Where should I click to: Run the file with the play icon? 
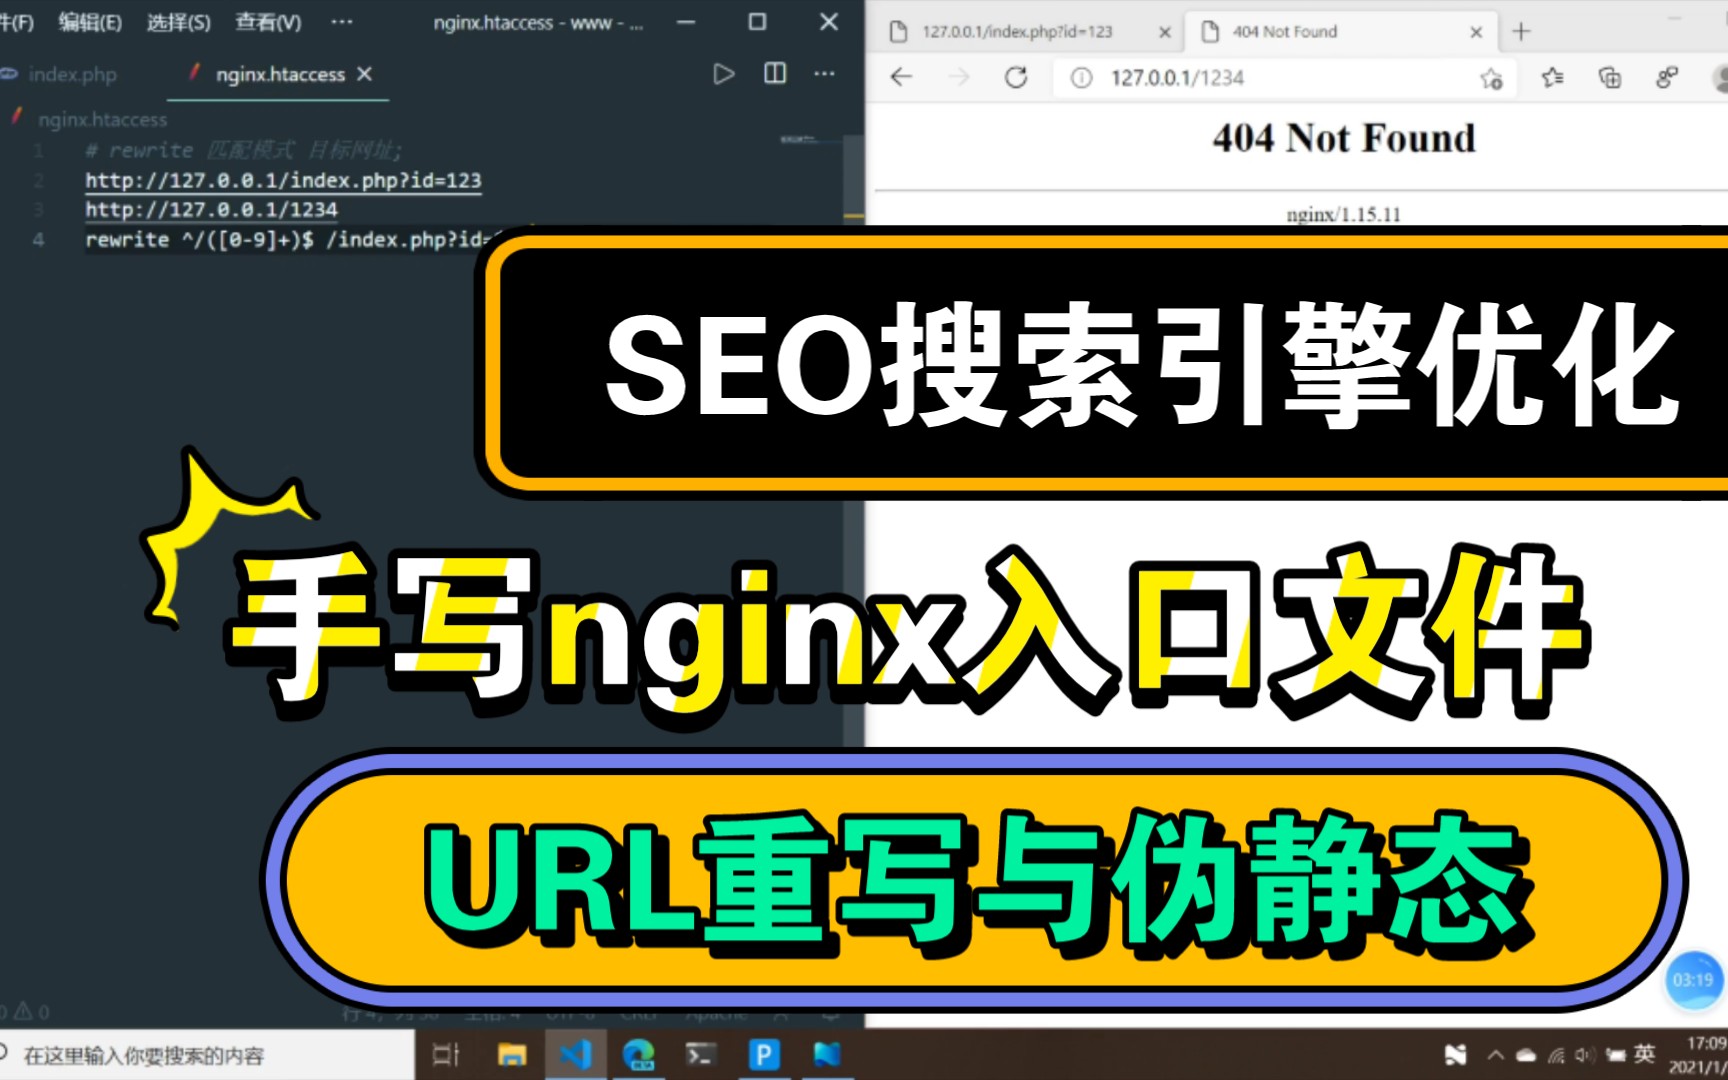click(723, 74)
